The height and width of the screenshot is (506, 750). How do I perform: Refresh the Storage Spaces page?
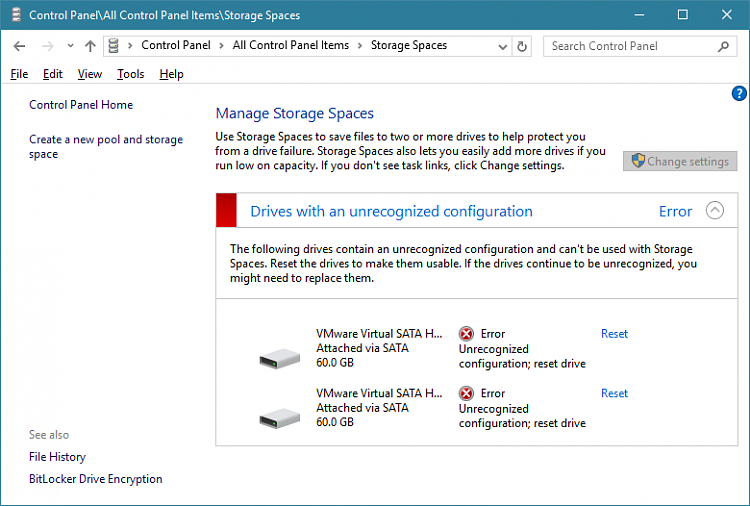pyautogui.click(x=522, y=46)
